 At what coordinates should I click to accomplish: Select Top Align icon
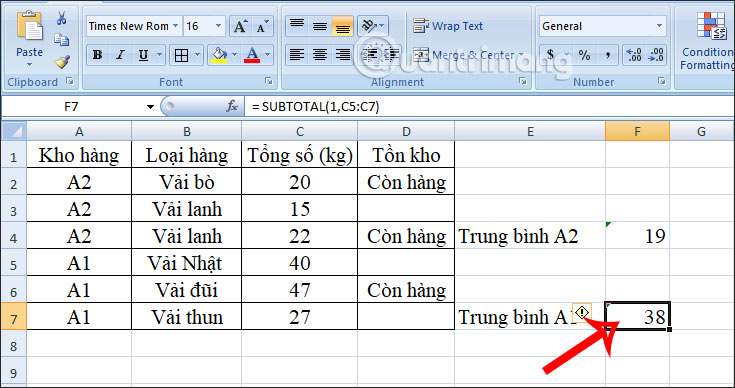[x=296, y=26]
